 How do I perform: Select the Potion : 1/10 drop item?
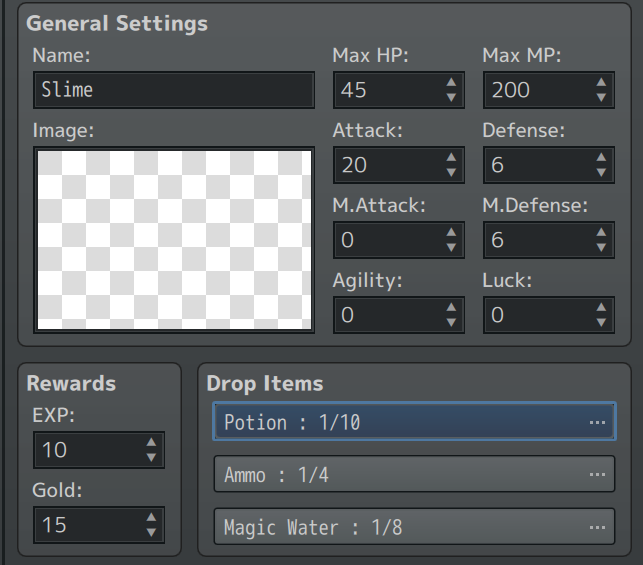coord(414,421)
